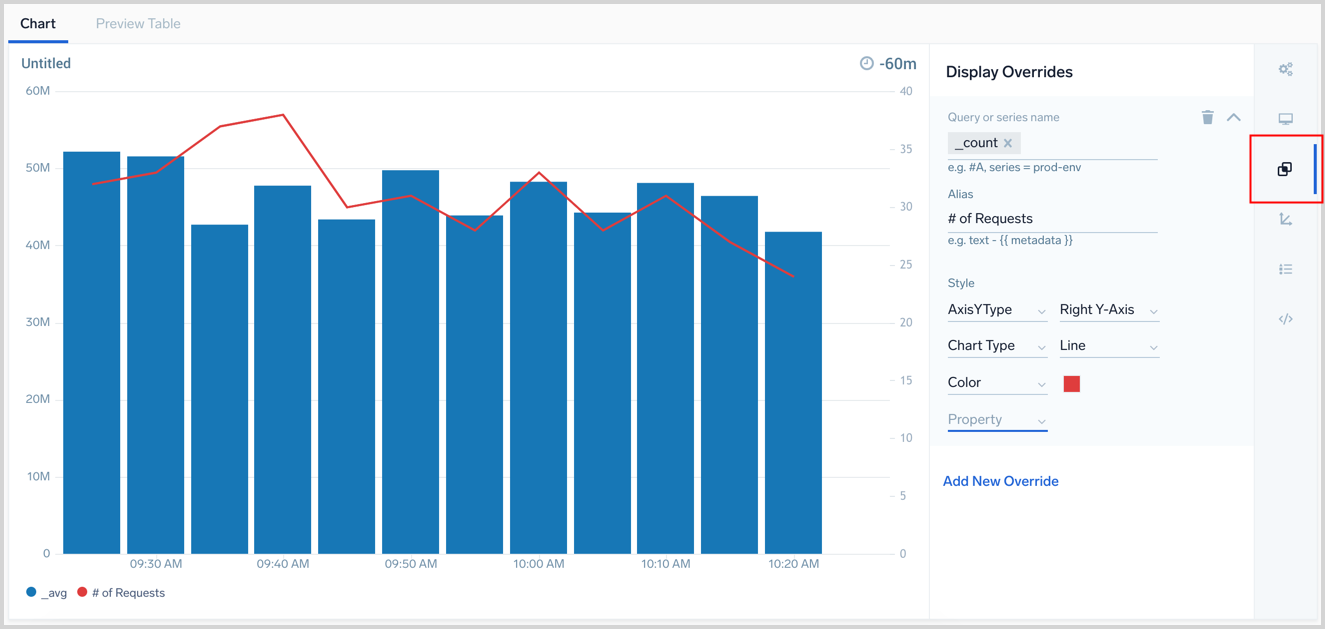Switch to the Preview Table tab
Image resolution: width=1325 pixels, height=629 pixels.
138,23
